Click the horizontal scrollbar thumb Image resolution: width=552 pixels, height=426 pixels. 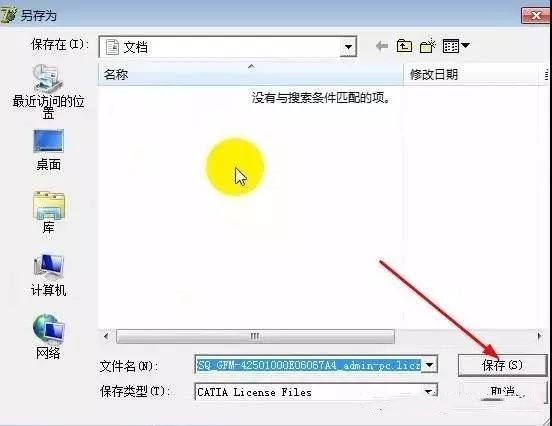pos(255,336)
